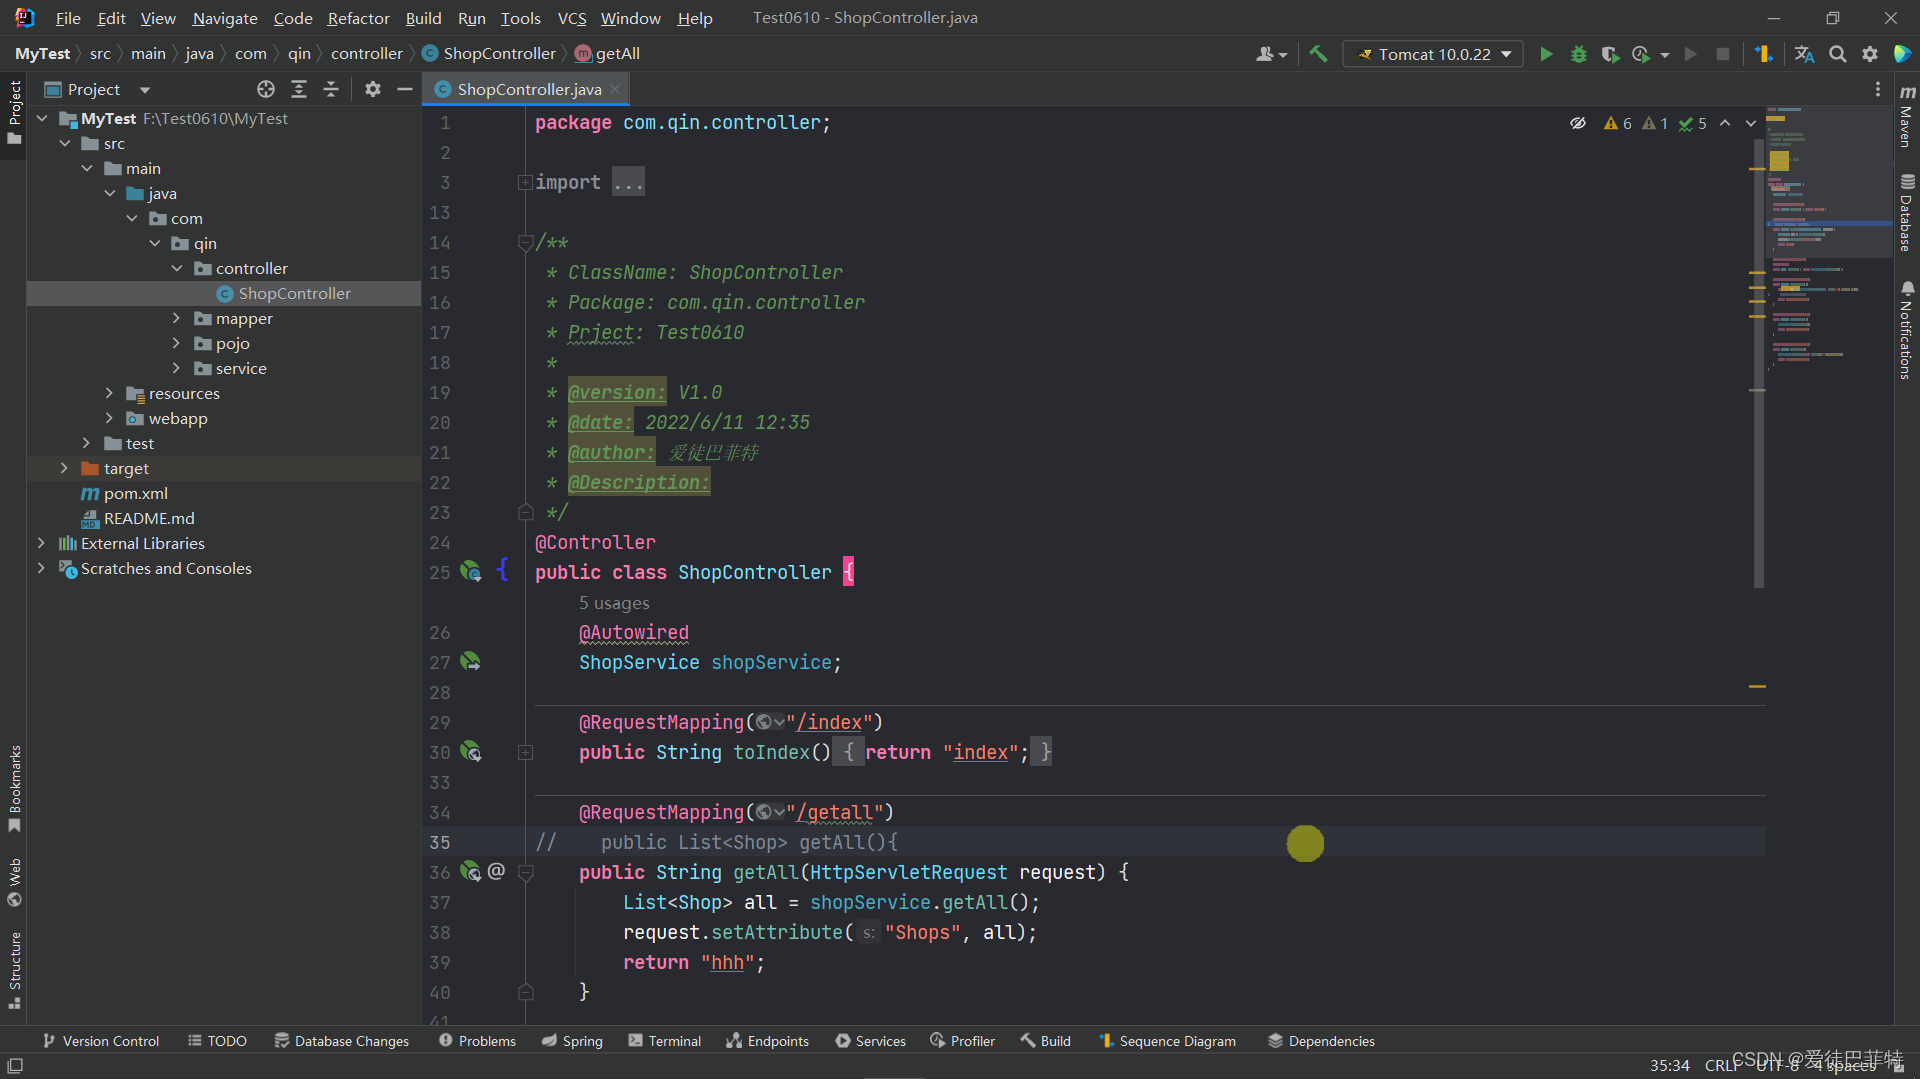The width and height of the screenshot is (1920, 1079).
Task: Open the Translate plugin icon
Action: coord(1804,54)
